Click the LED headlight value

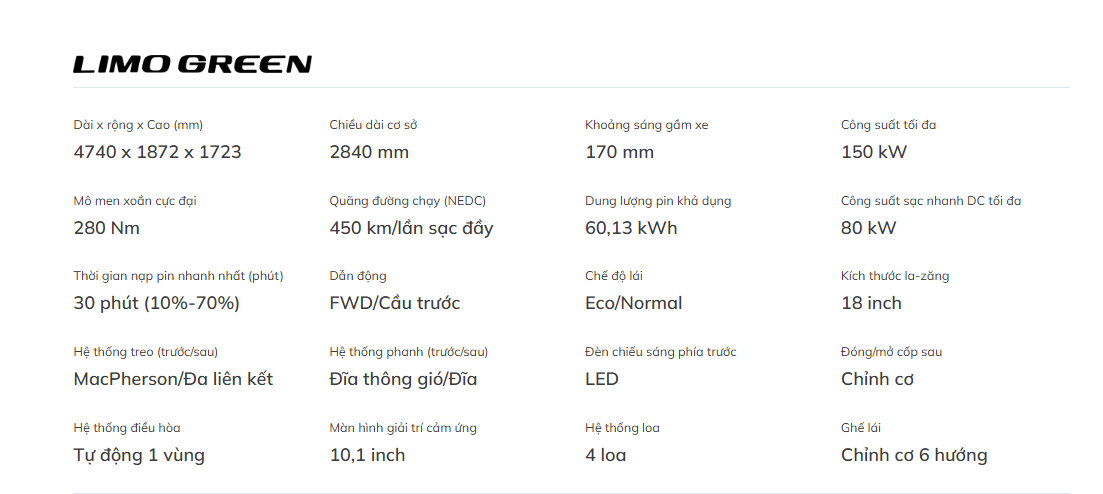[x=602, y=379]
